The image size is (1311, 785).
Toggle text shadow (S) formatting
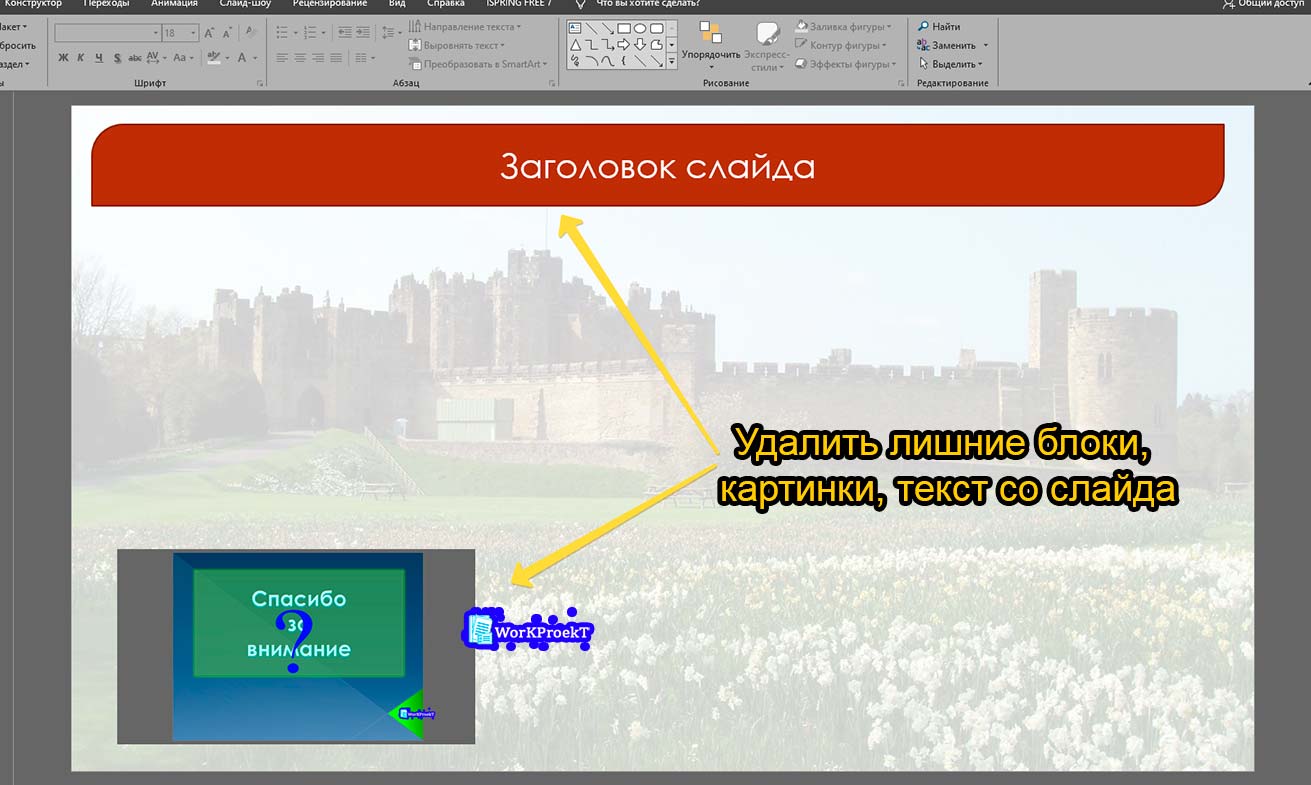(115, 58)
